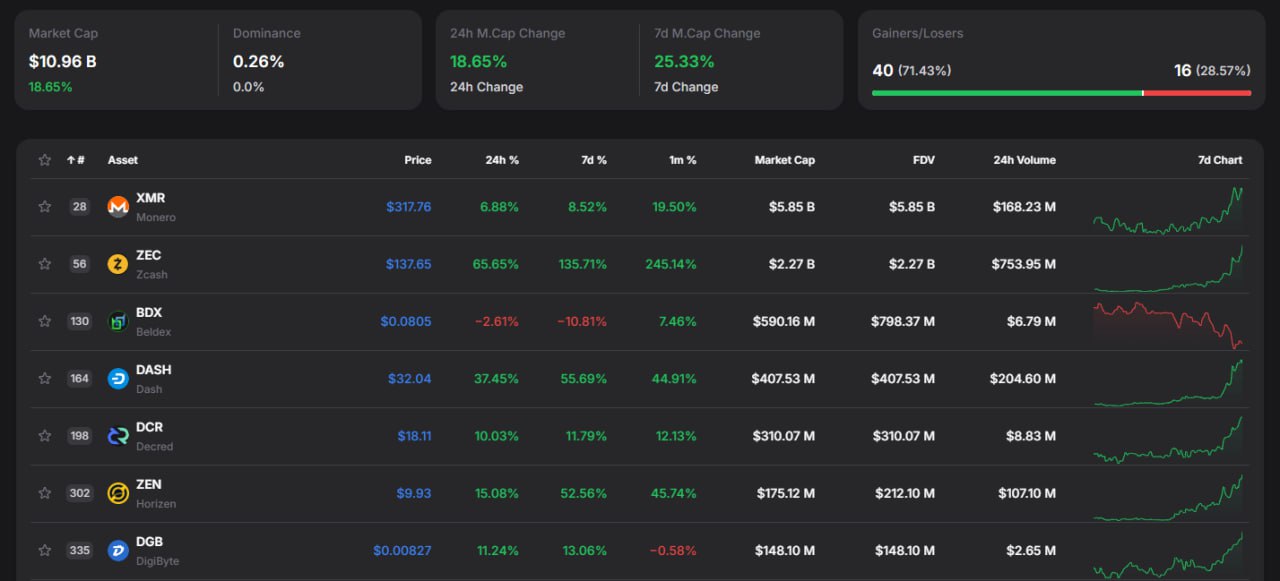The height and width of the screenshot is (581, 1280).
Task: Click the star icon in table header
Action: [x=44, y=160]
